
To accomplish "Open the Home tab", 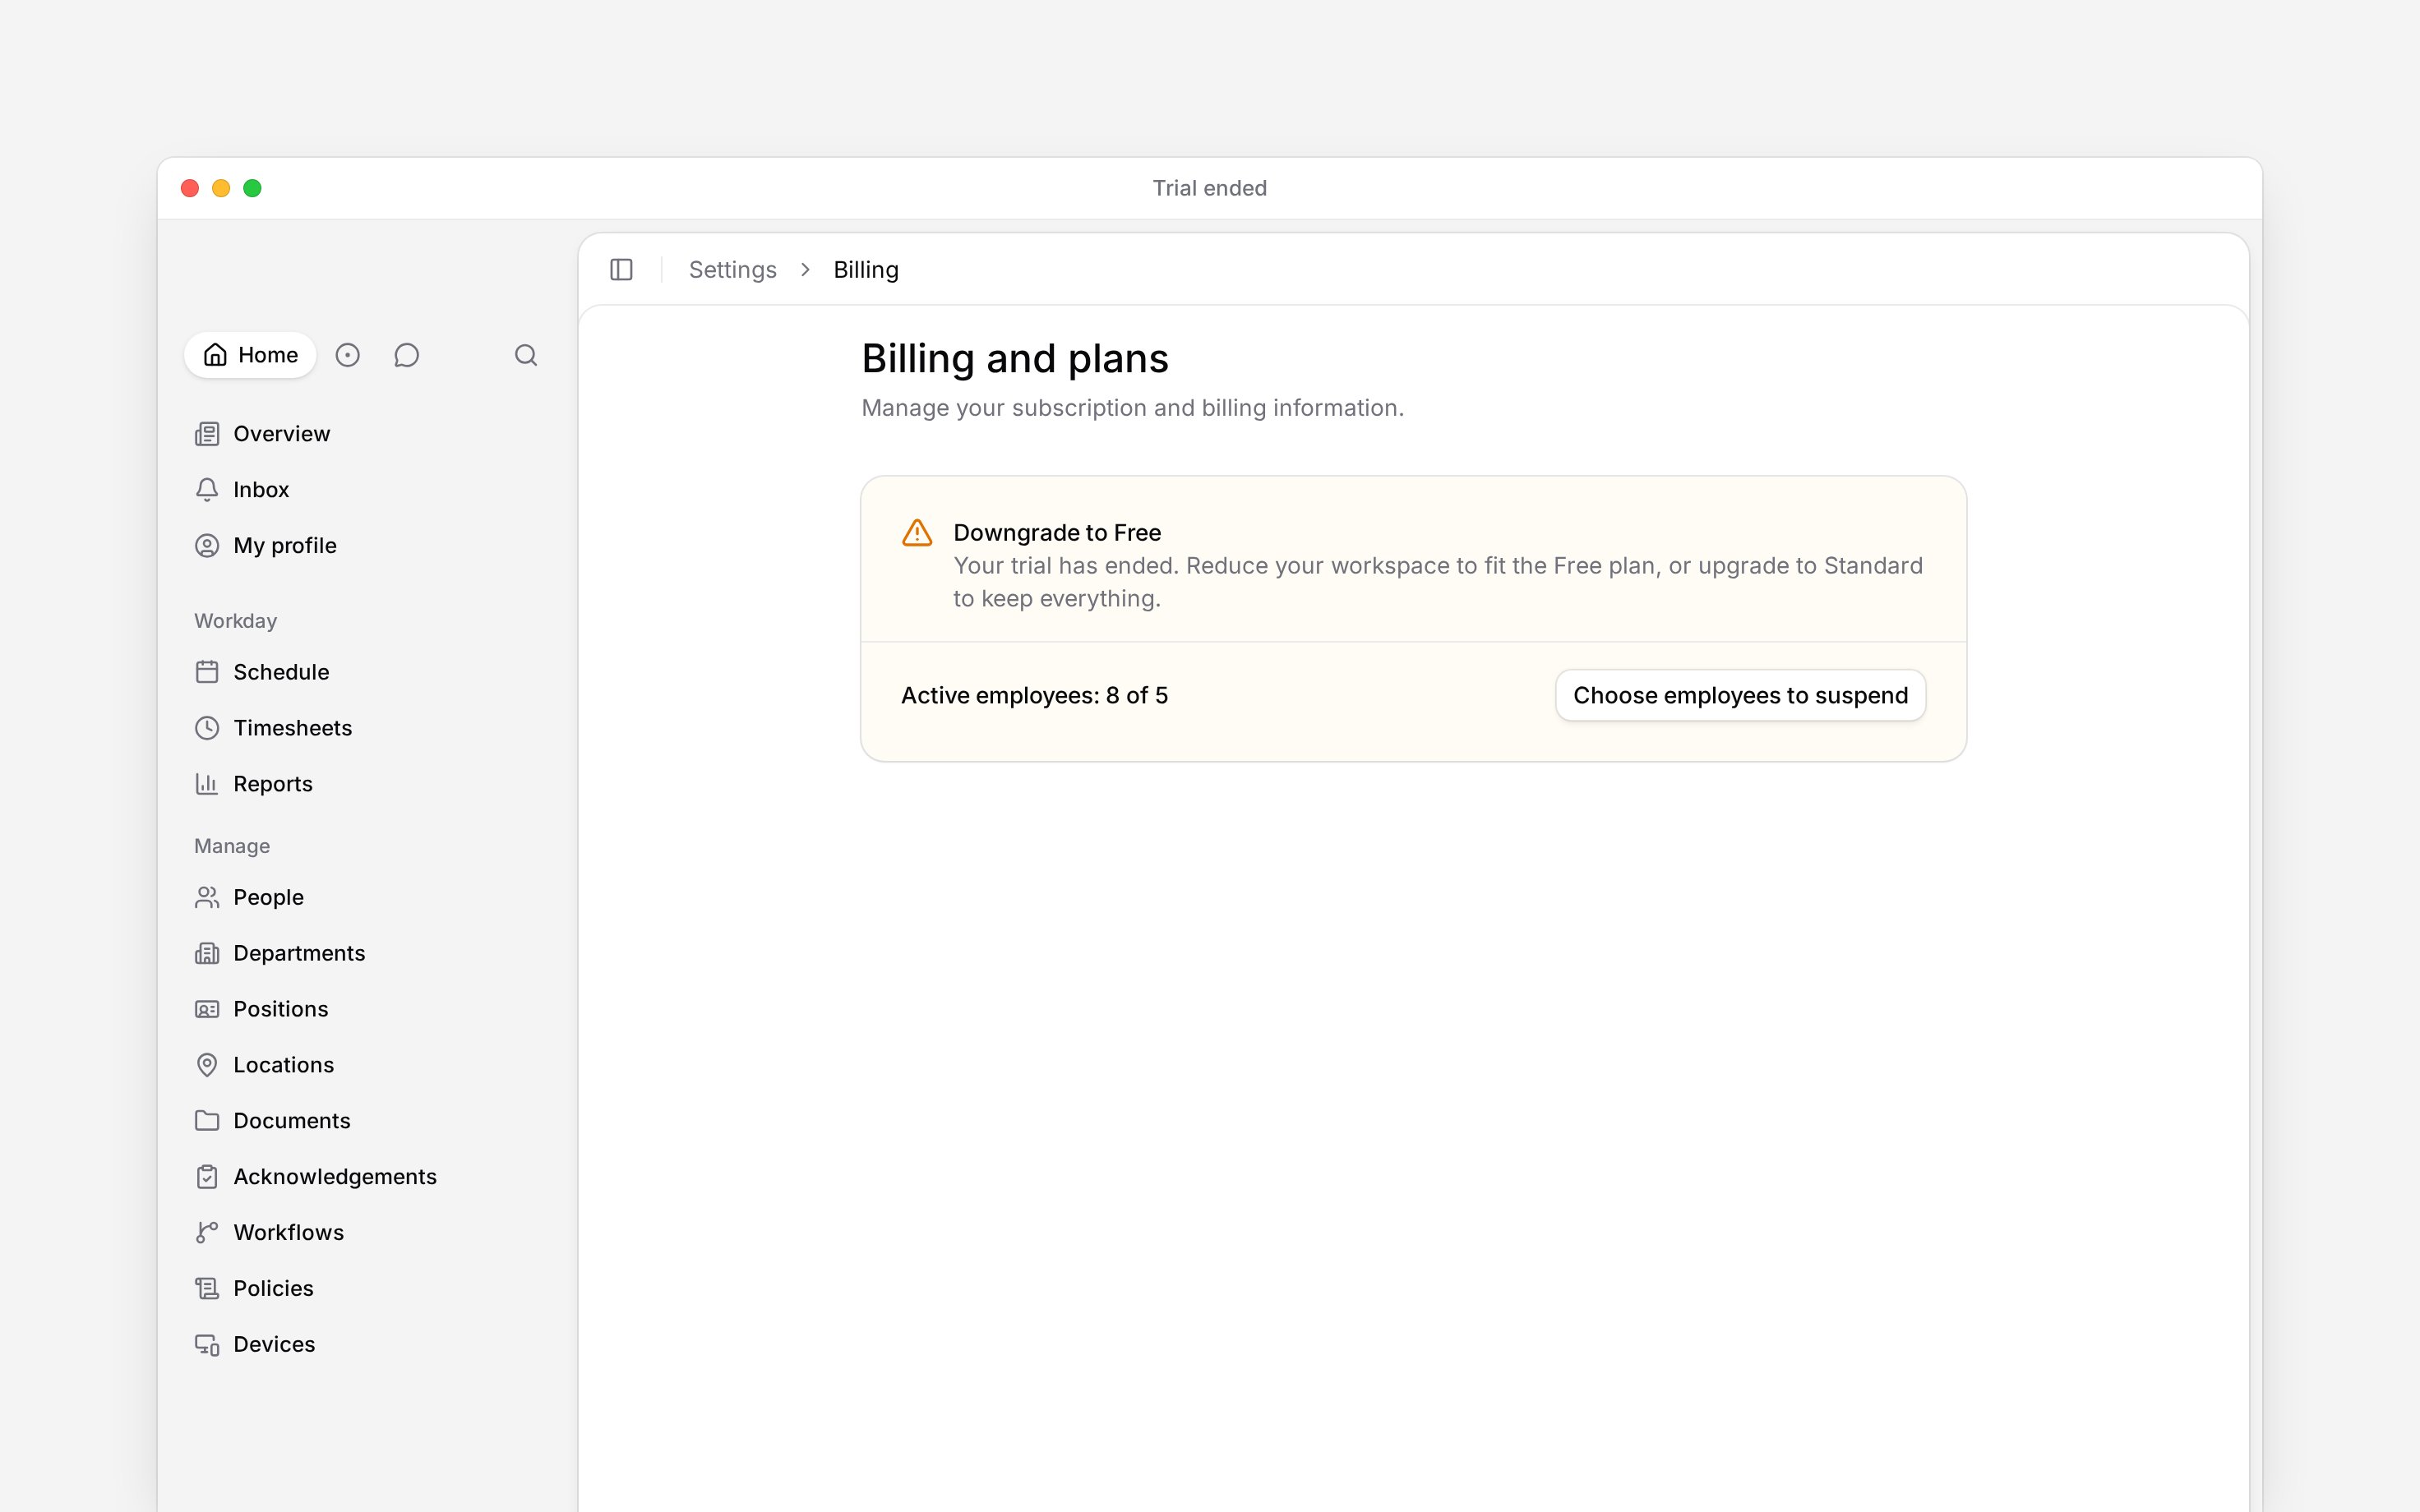I will (250, 355).
